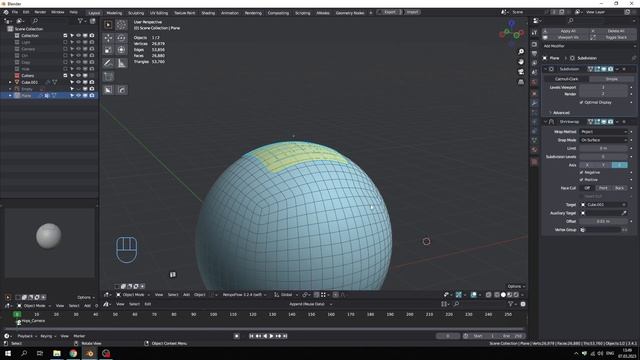Toggle visibility eye of Plane
This screenshot has height=360, width=640.
pyautogui.click(x=78, y=96)
